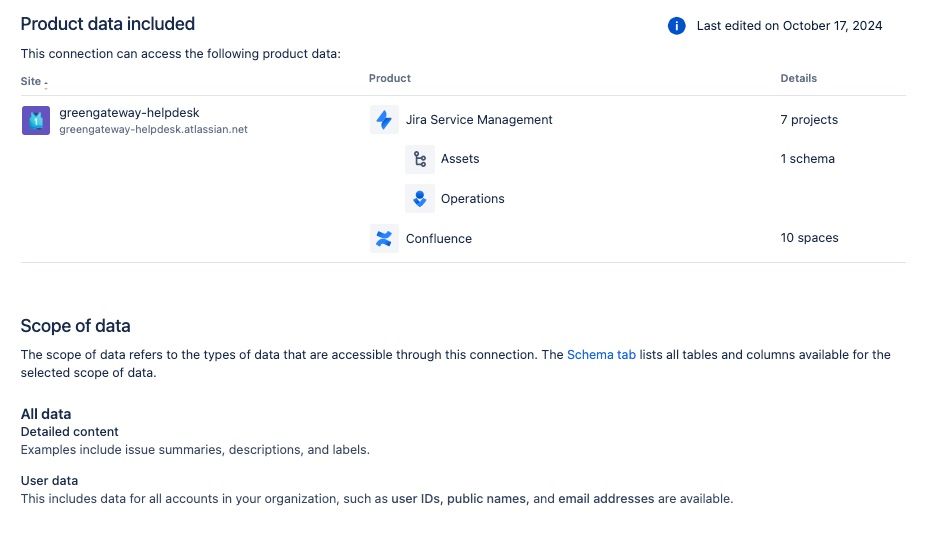Click the 7 projects details cell
936x540 pixels.
pyautogui.click(x=809, y=119)
